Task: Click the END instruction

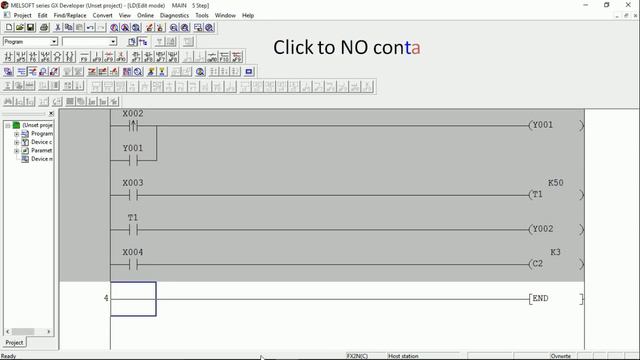Action: click(x=556, y=299)
